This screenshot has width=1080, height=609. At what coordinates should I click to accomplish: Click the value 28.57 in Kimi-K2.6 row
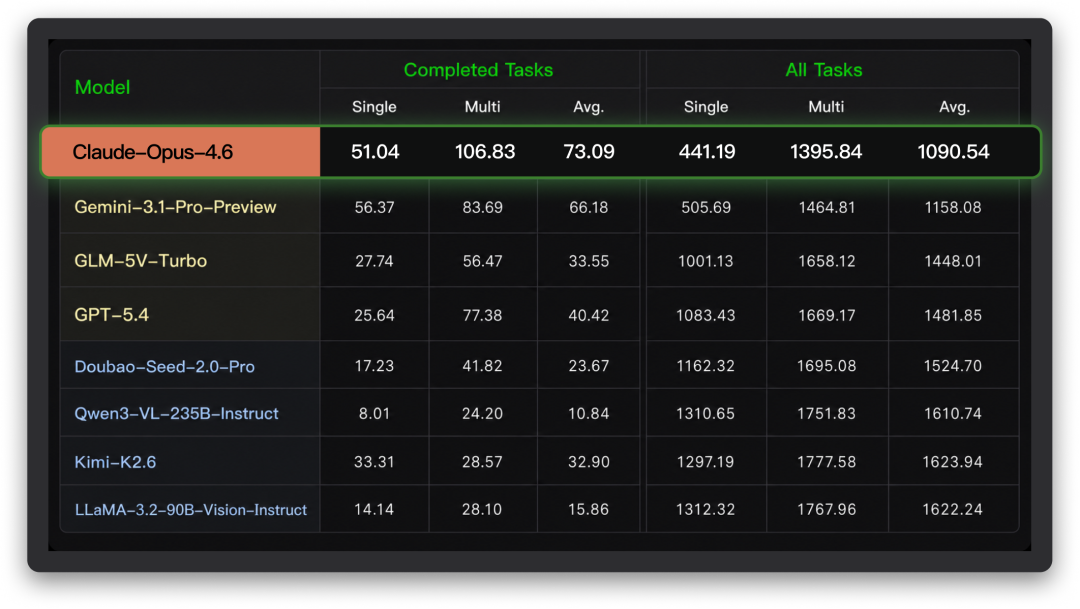click(x=482, y=462)
